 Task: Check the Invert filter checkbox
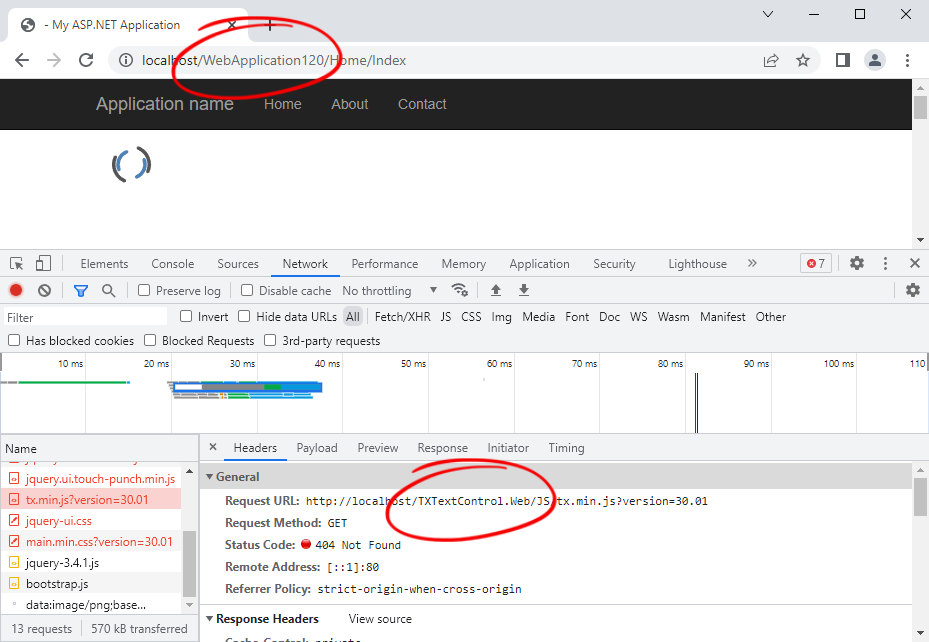point(186,316)
